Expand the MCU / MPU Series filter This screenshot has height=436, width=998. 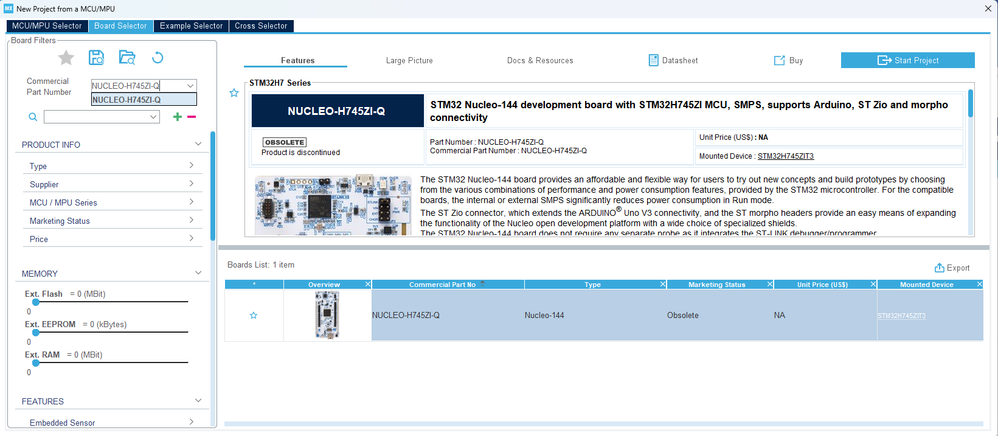click(x=191, y=202)
